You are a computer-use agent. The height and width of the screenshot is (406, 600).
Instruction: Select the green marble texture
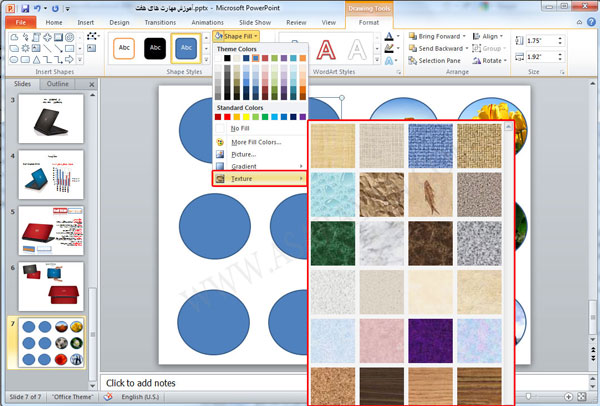333,243
